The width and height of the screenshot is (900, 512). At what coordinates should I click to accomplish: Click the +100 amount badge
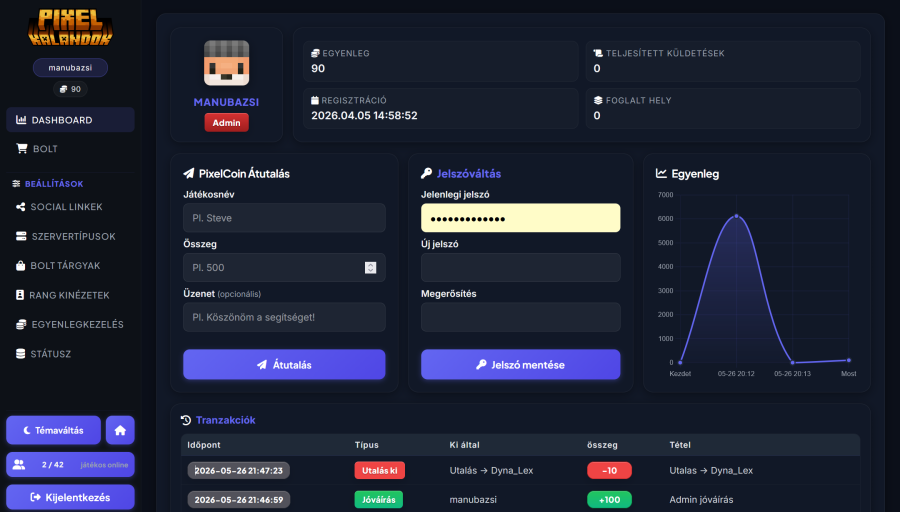click(x=609, y=499)
